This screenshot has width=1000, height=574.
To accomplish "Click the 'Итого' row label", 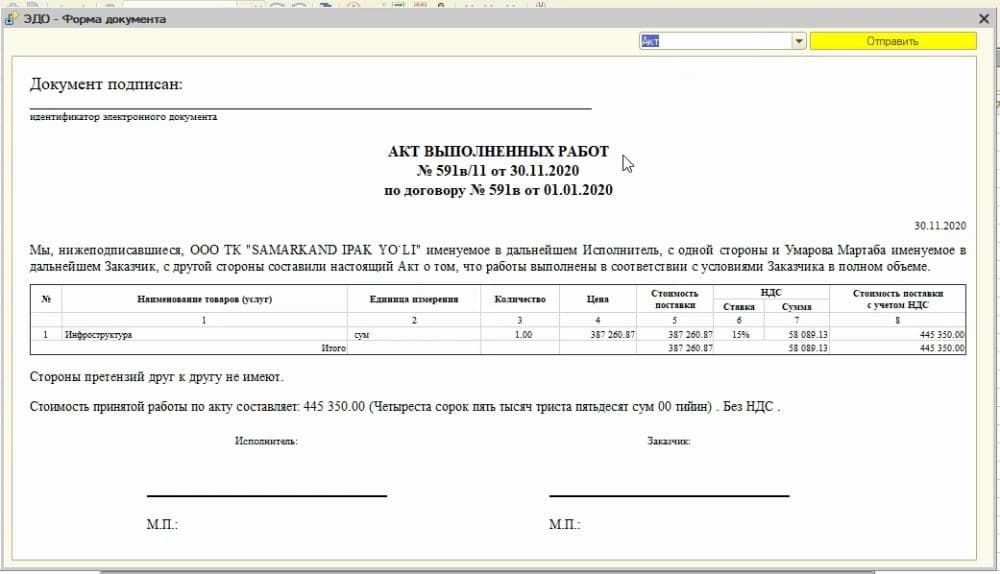I will point(334,348).
